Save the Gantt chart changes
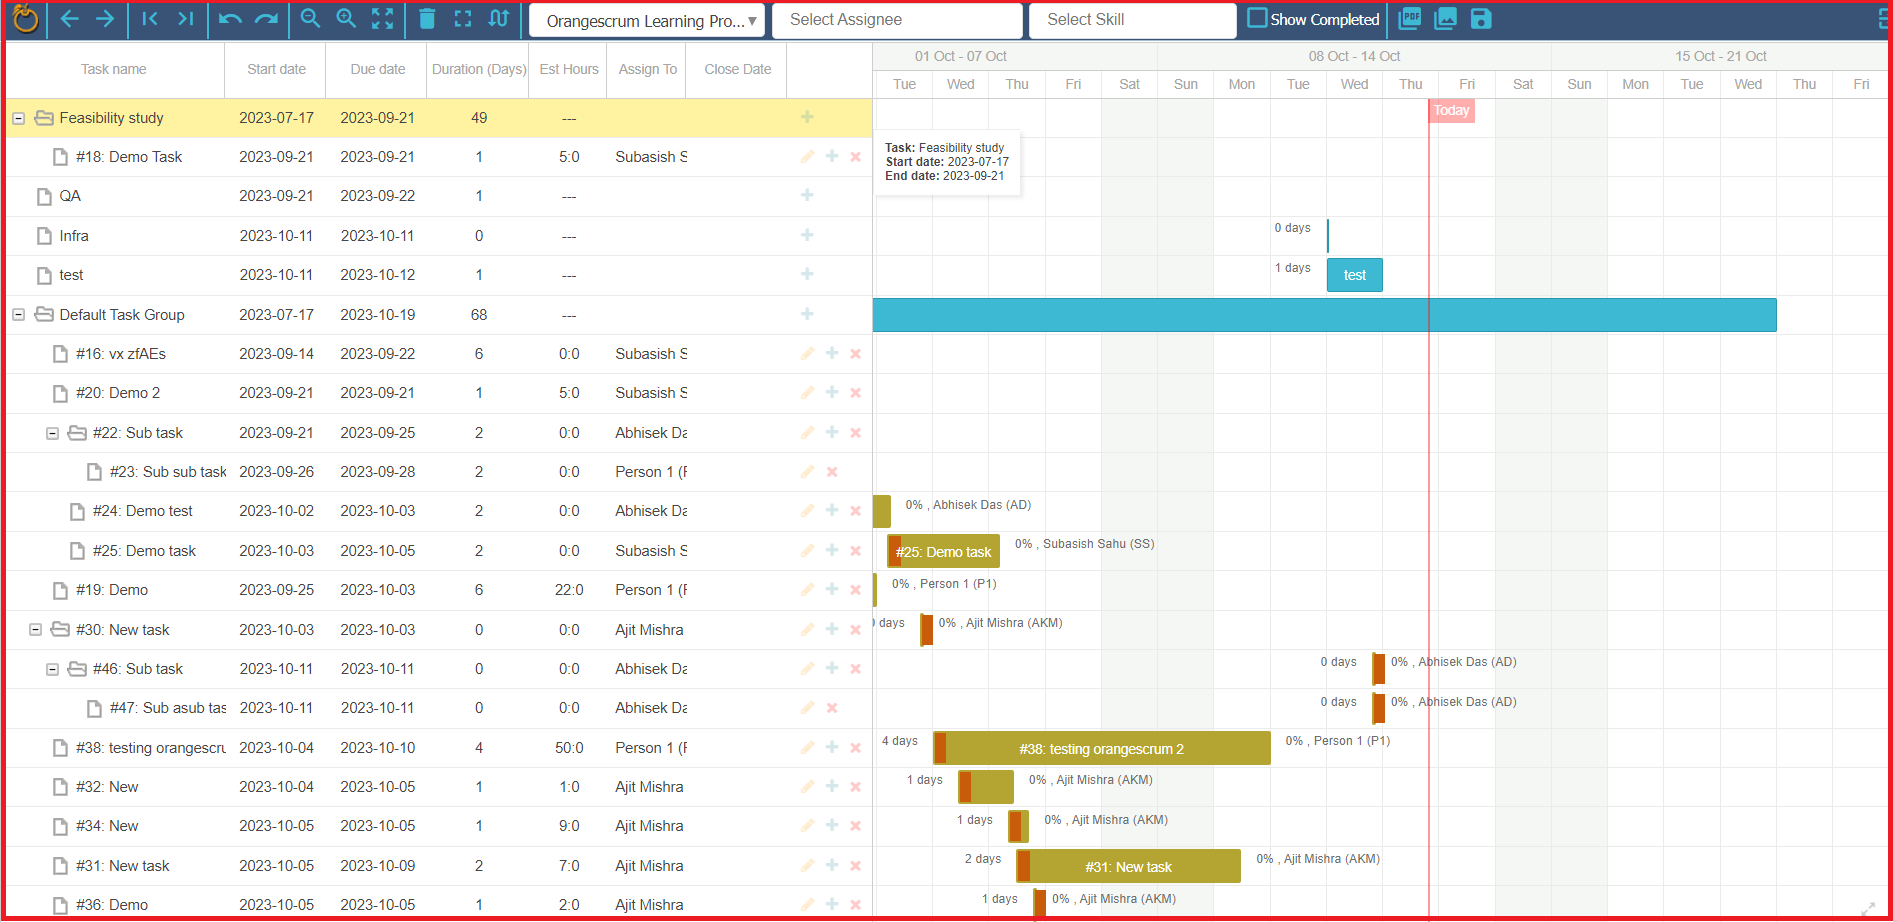 [x=1481, y=18]
